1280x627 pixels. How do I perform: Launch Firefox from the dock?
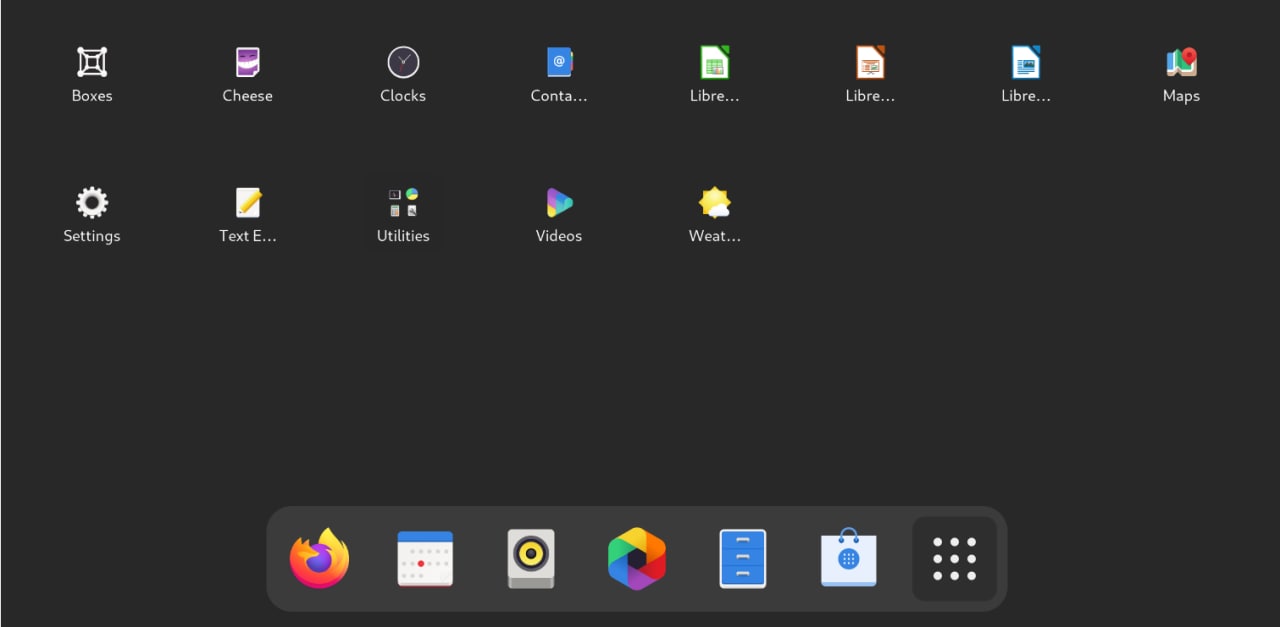pos(320,558)
